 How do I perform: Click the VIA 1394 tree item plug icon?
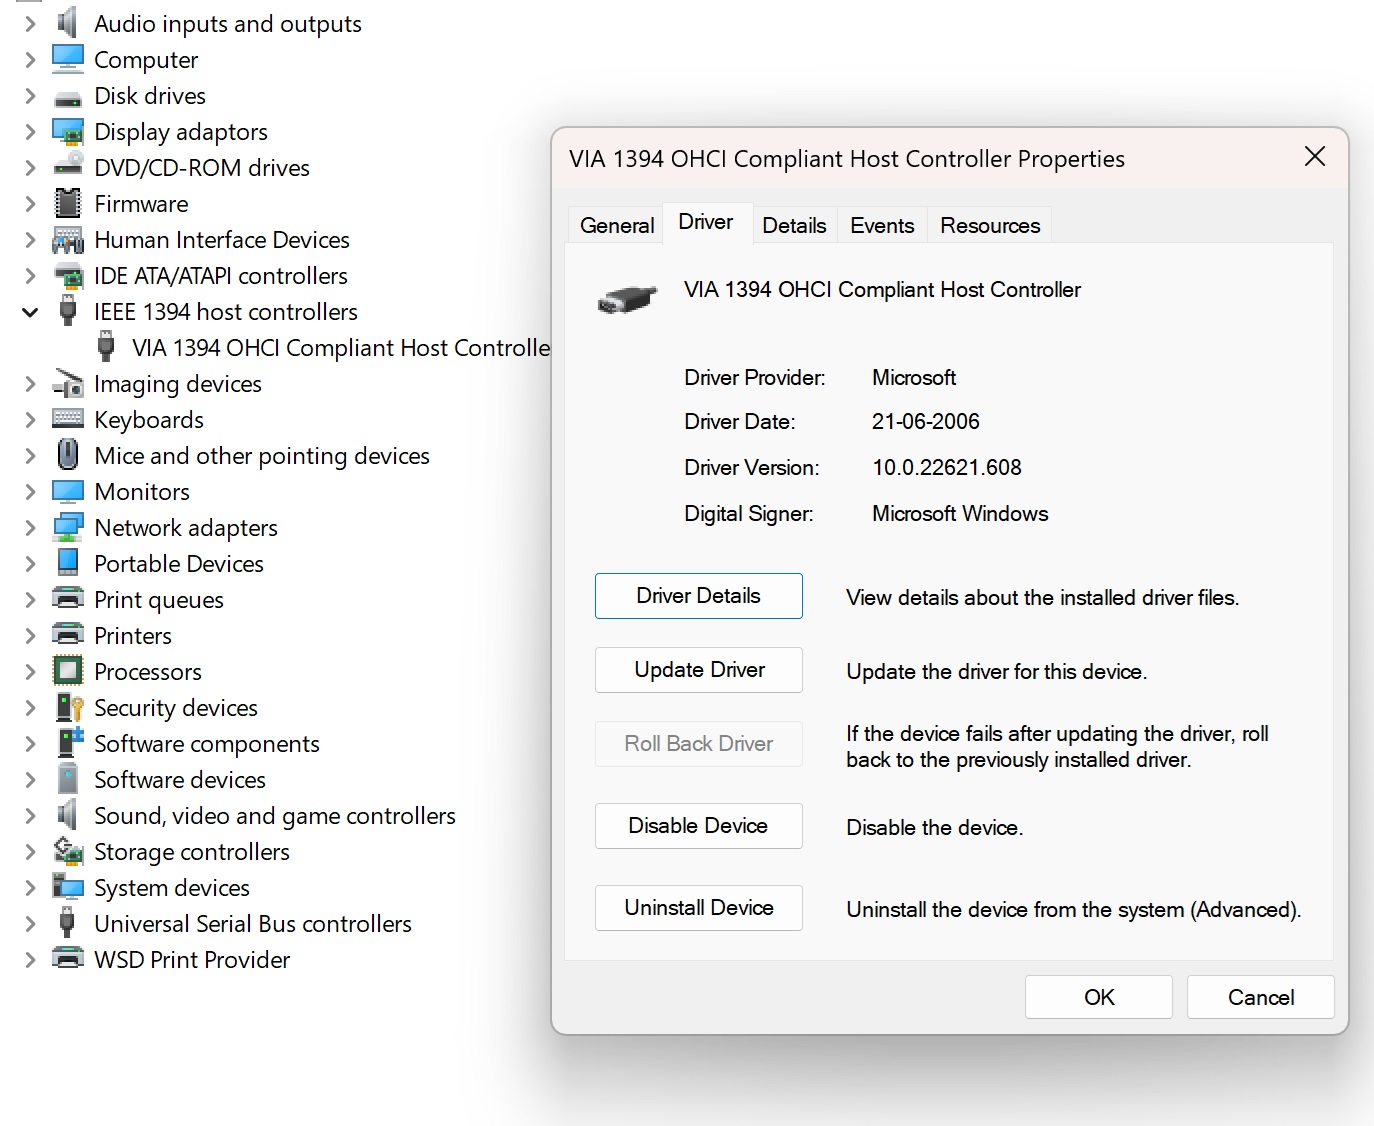pos(105,346)
